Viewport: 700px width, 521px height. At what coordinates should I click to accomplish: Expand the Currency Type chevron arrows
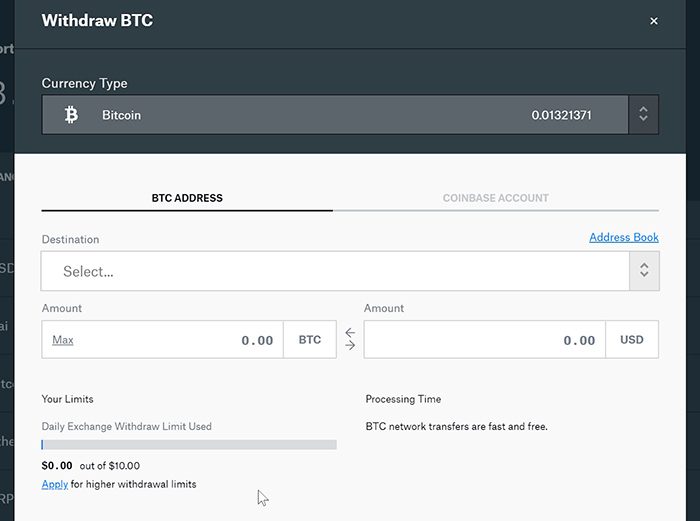643,115
